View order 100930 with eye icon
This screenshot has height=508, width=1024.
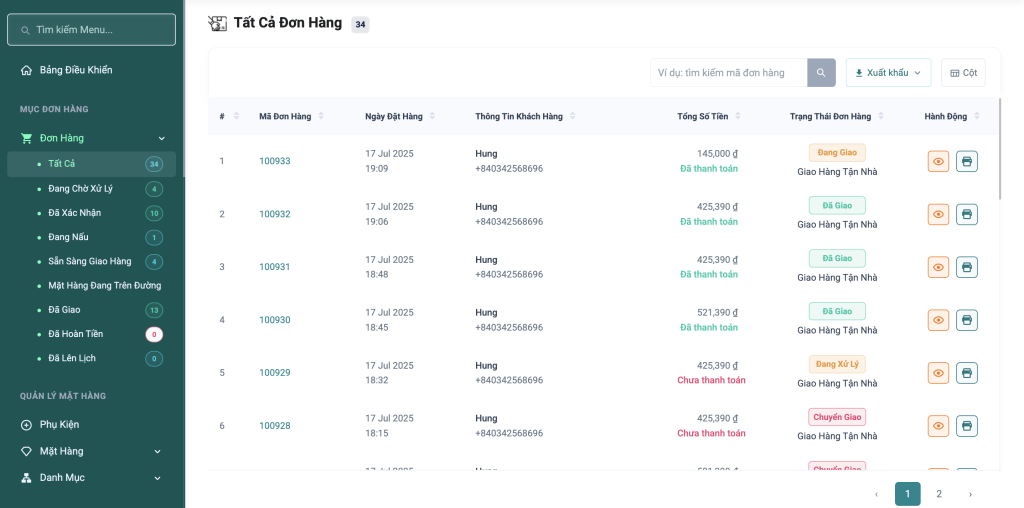[938, 320]
